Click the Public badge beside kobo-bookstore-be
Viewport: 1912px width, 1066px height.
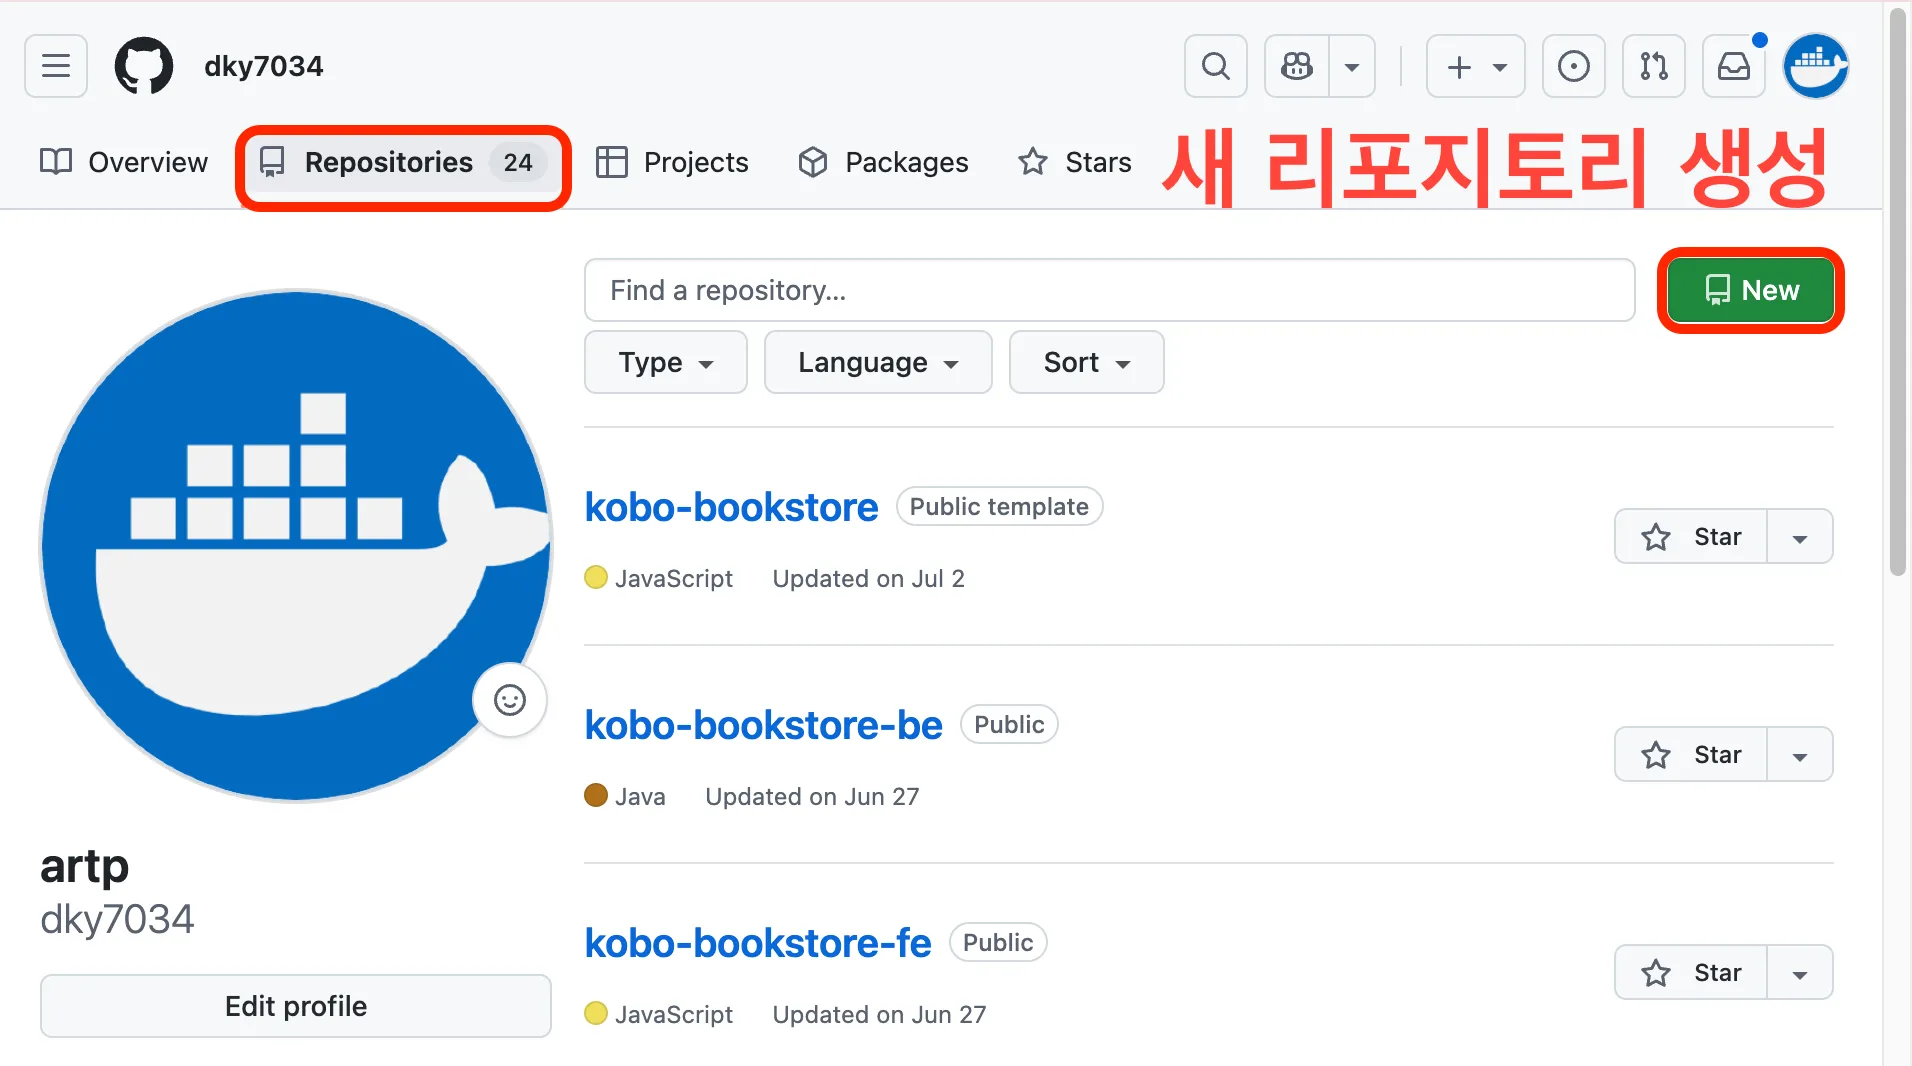[1009, 725]
